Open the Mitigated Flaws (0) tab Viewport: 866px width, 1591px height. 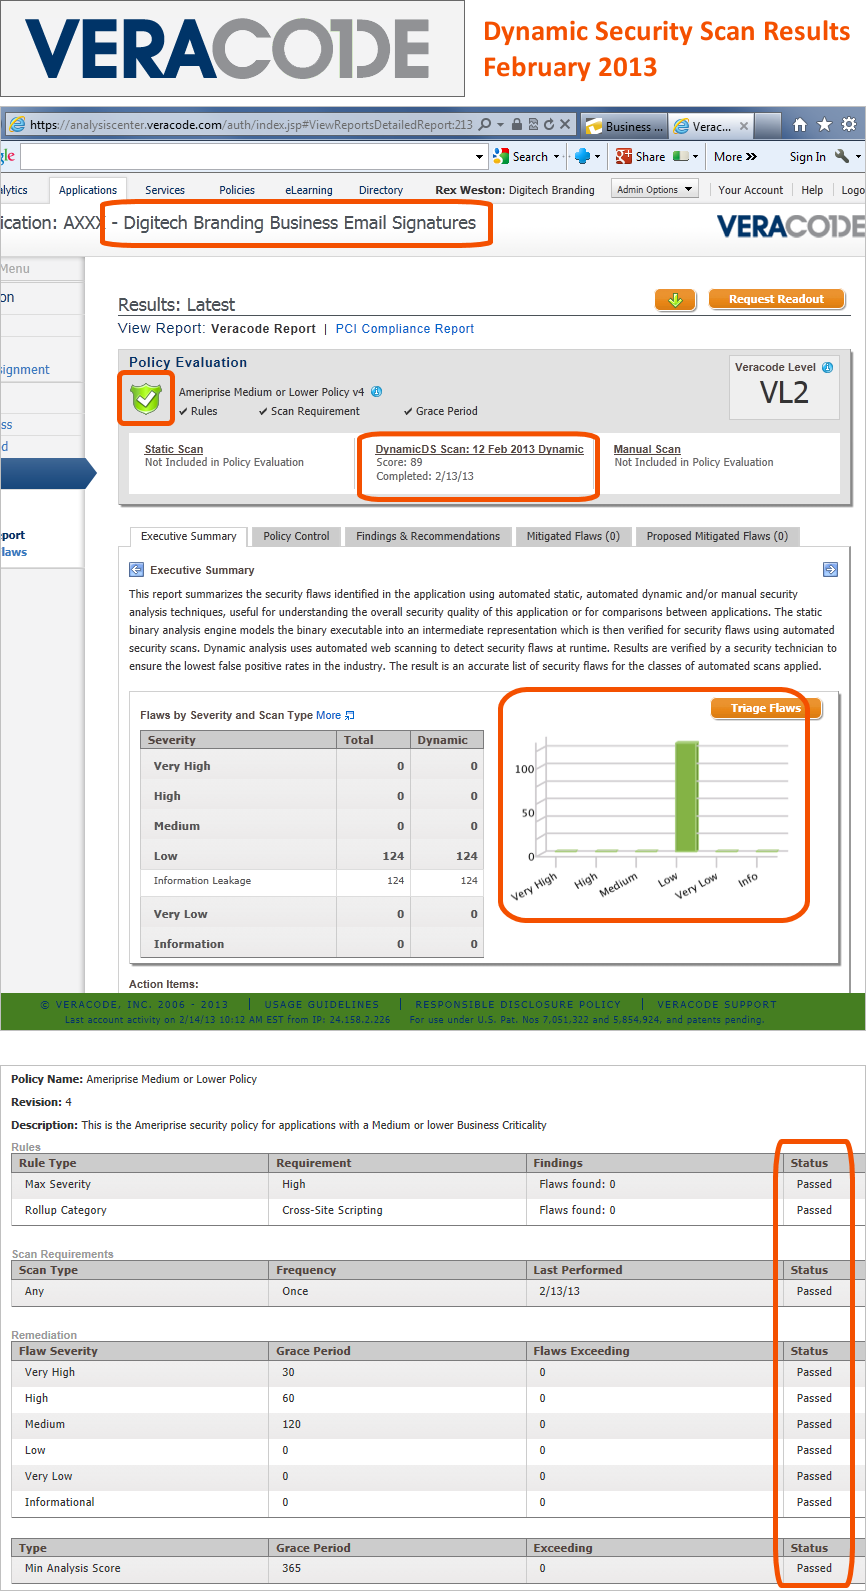(x=573, y=536)
